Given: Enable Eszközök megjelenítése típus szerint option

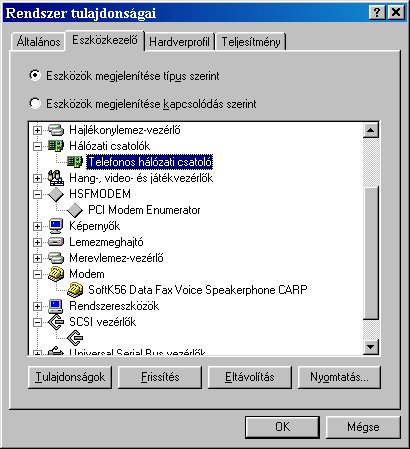Looking at the screenshot, I should [x=35, y=76].
